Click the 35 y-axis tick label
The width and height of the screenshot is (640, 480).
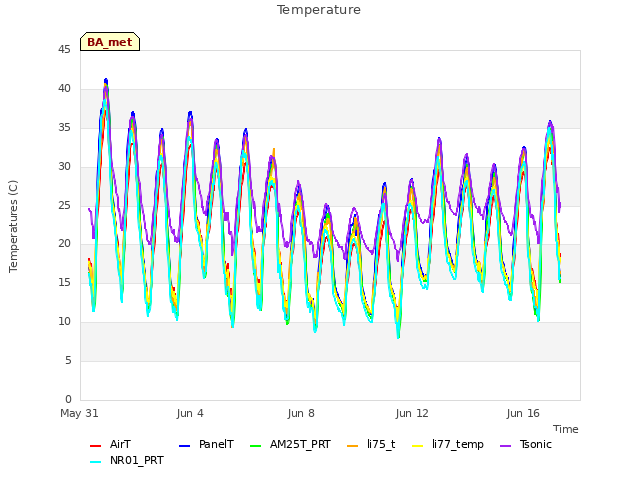[x=64, y=128]
